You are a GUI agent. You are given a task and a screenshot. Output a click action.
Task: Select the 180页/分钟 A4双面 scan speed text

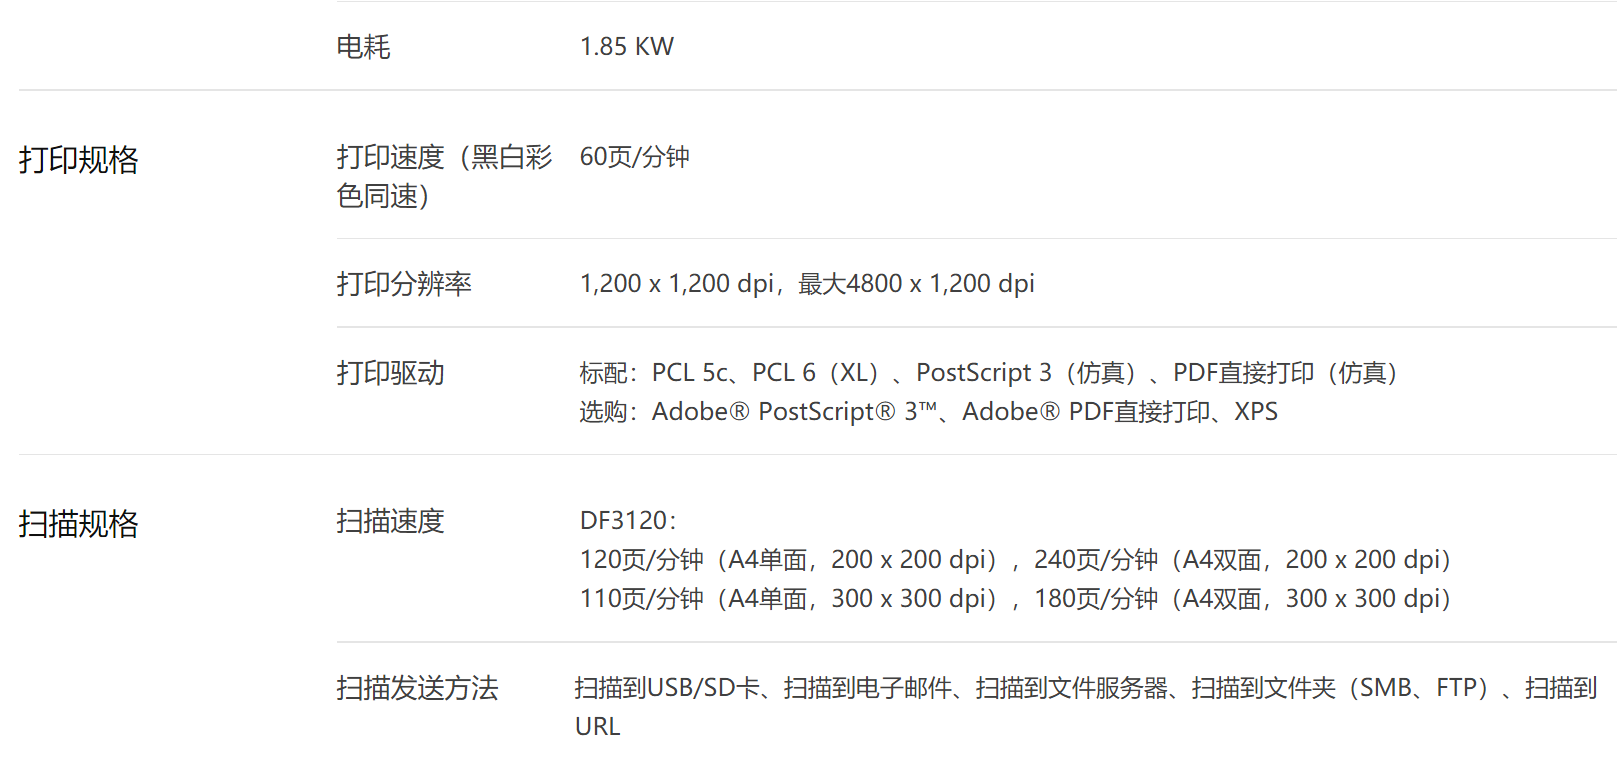pos(1241,599)
